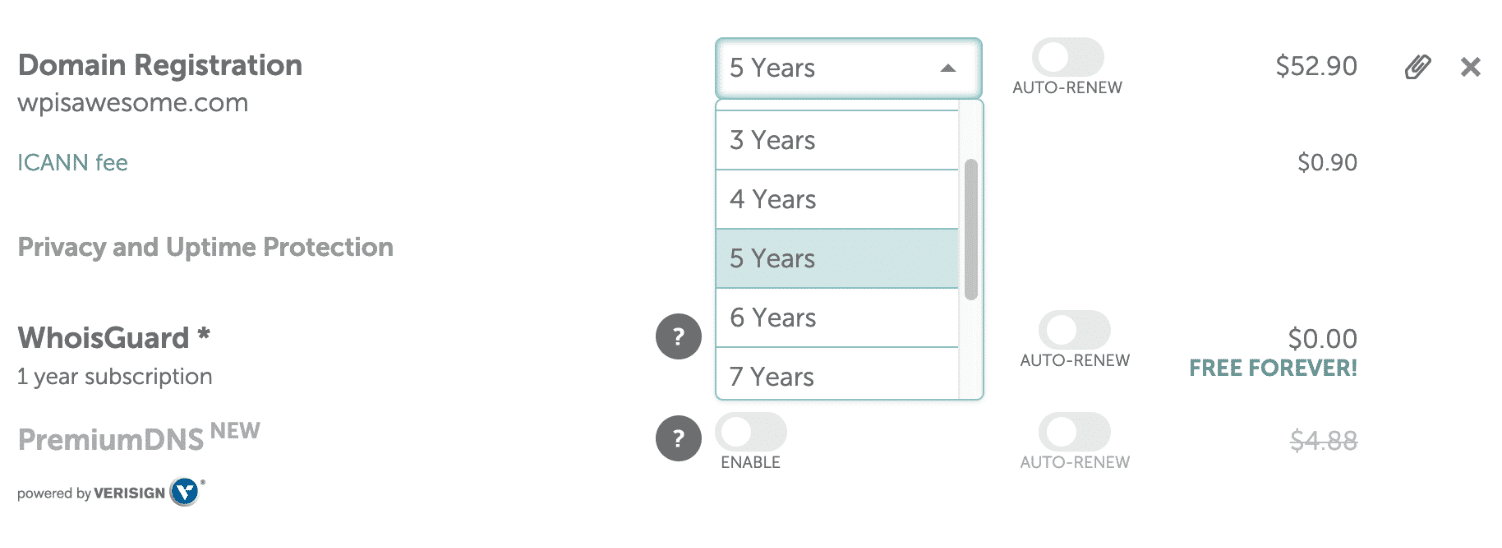Click the PremiumDNS help question mark icon

(x=678, y=438)
